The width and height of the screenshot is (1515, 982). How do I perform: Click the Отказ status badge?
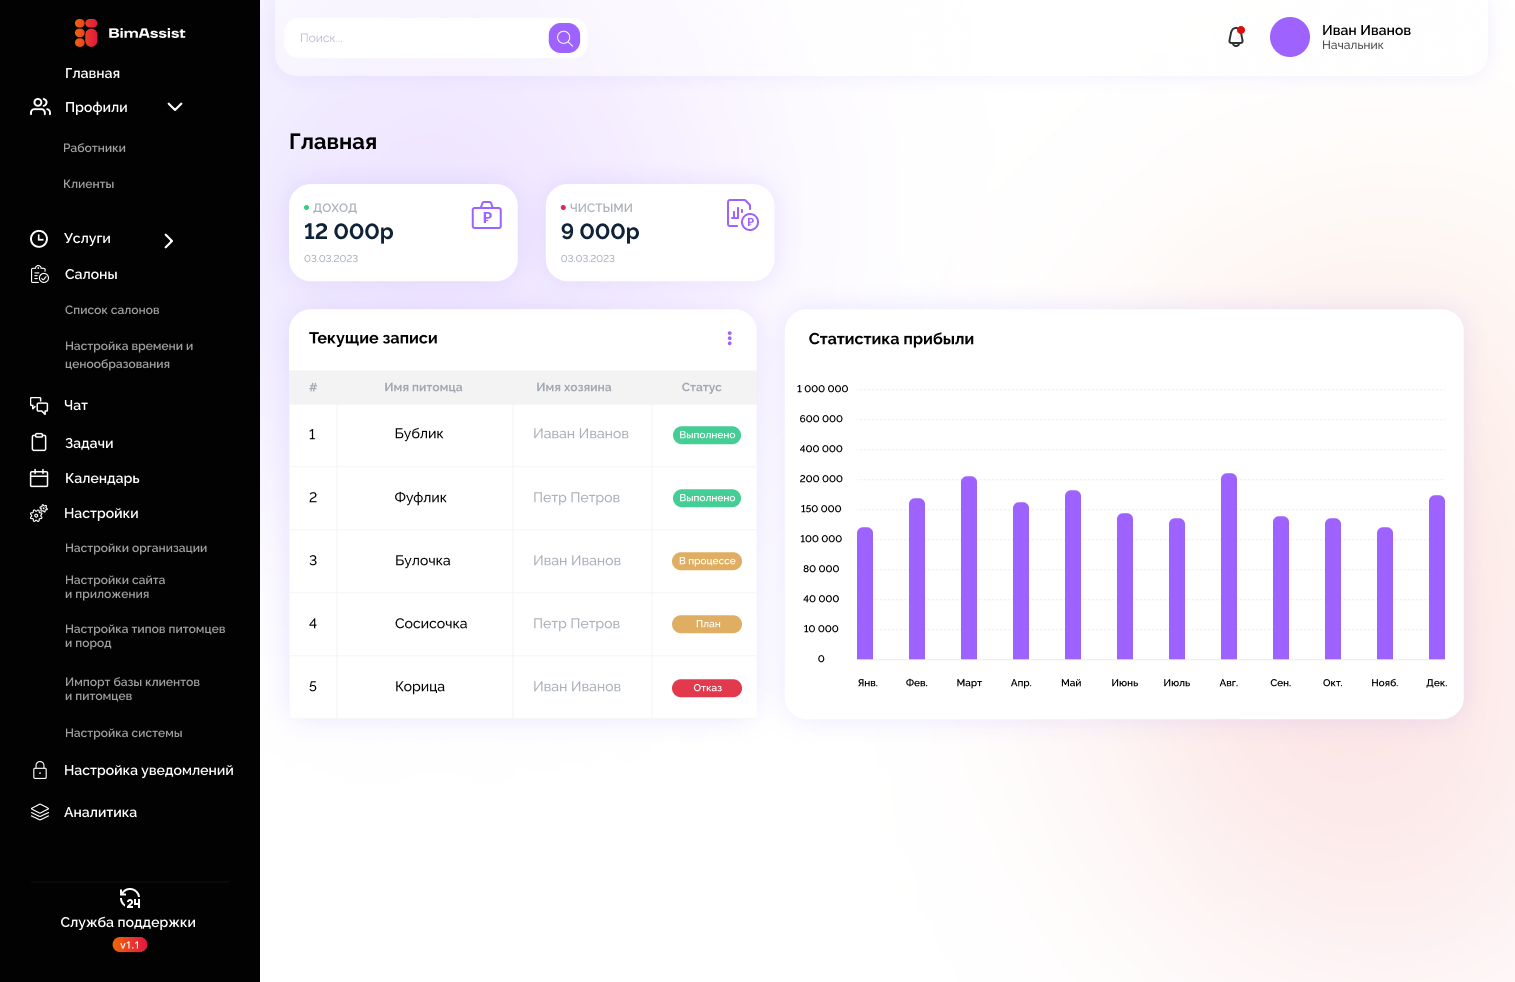coord(707,688)
